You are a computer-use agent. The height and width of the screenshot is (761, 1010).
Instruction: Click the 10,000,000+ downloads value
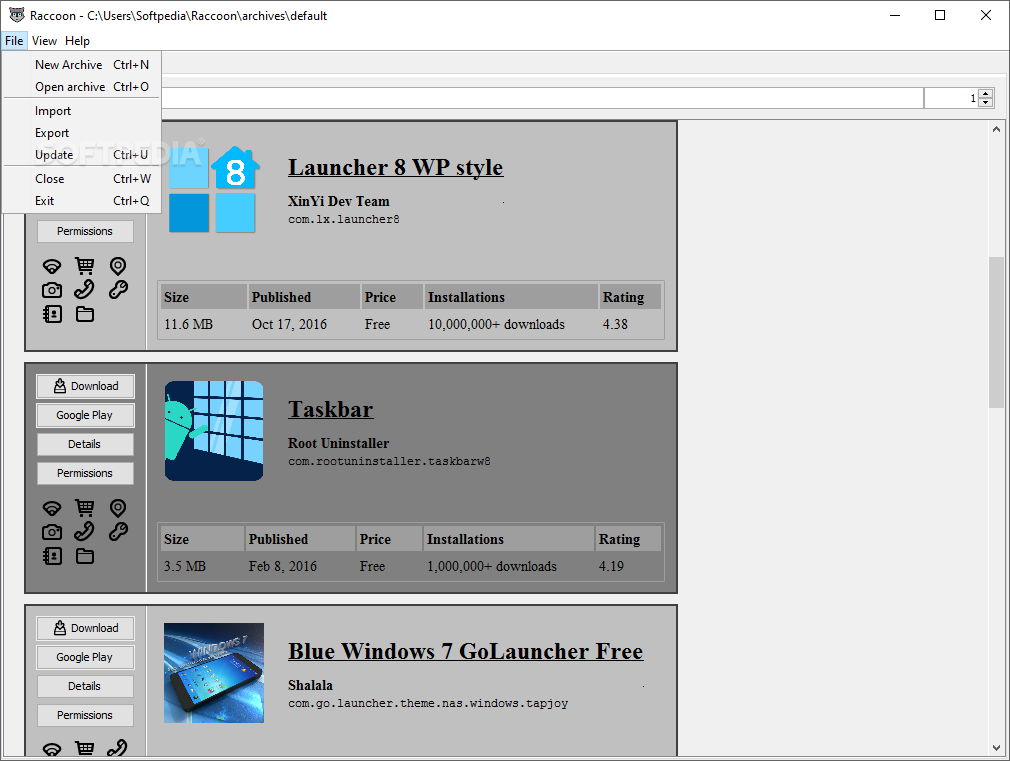496,324
